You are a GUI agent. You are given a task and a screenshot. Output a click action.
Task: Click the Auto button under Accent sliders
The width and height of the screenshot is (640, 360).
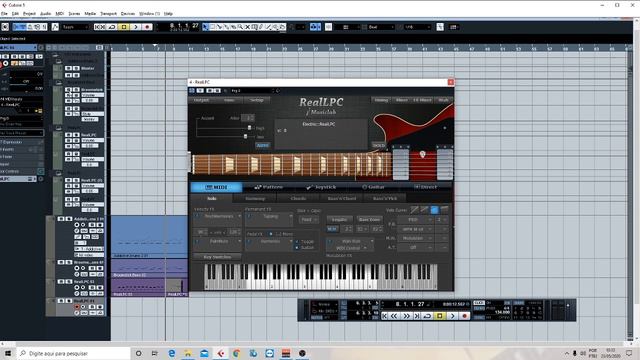click(x=262, y=145)
